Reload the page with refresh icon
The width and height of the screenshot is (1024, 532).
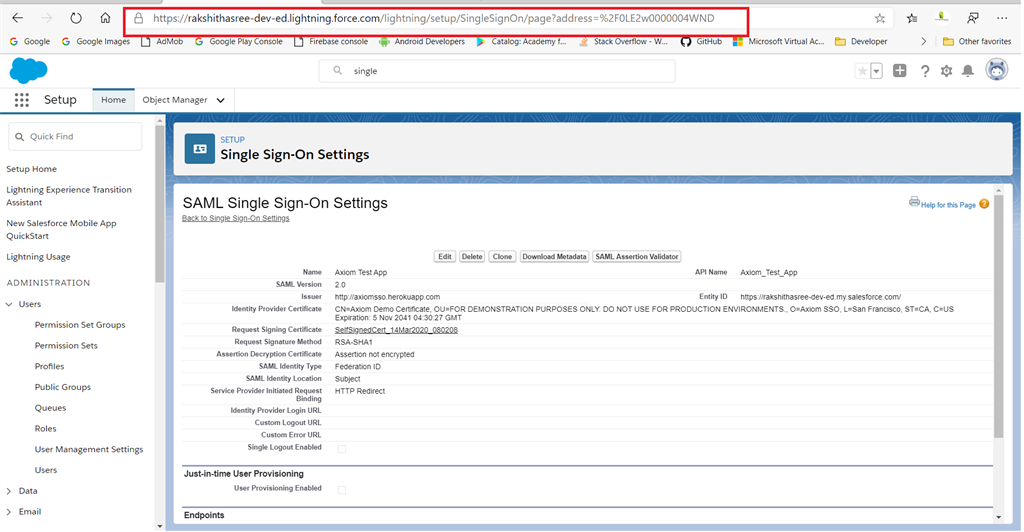pos(76,18)
